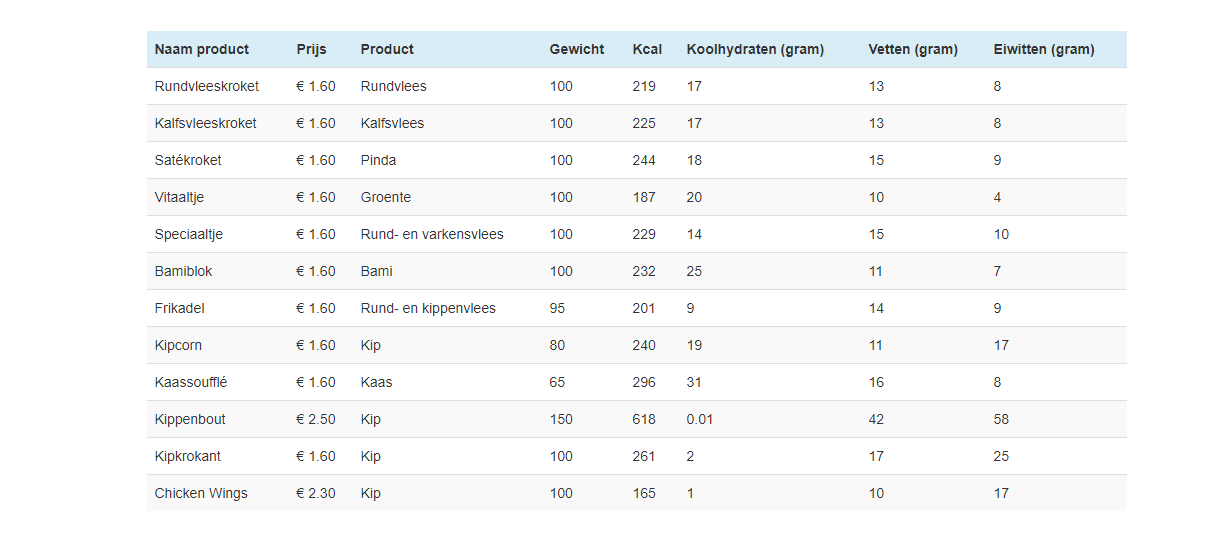Click the Vetten (gram) column header

click(x=913, y=49)
